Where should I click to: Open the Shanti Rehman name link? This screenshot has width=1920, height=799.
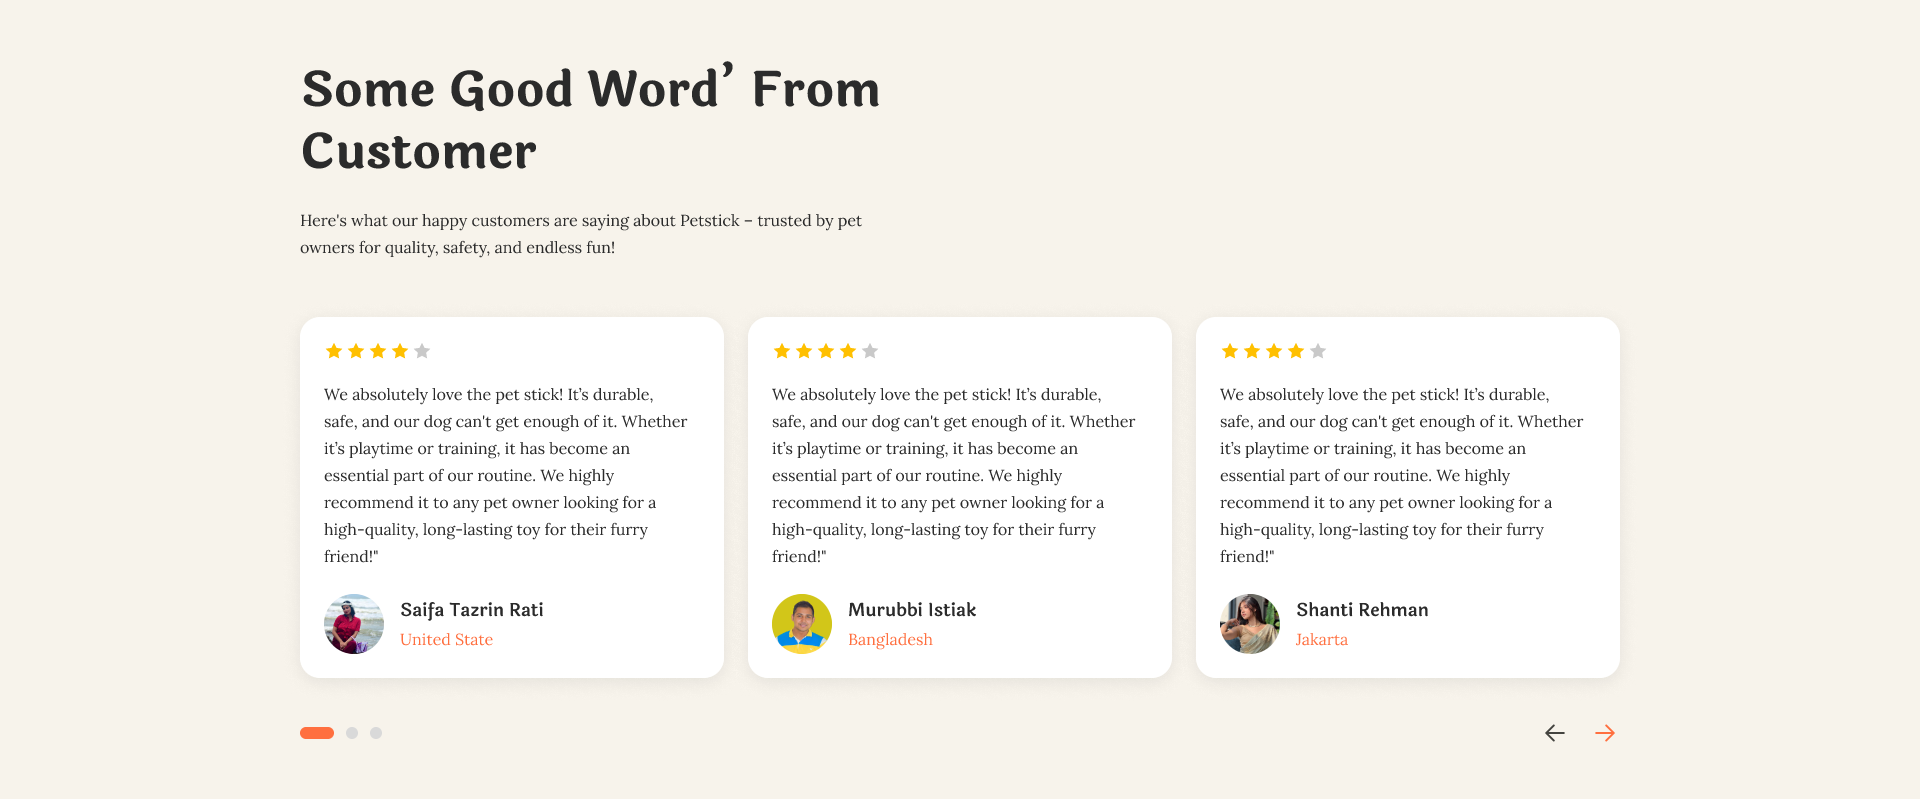pos(1362,610)
